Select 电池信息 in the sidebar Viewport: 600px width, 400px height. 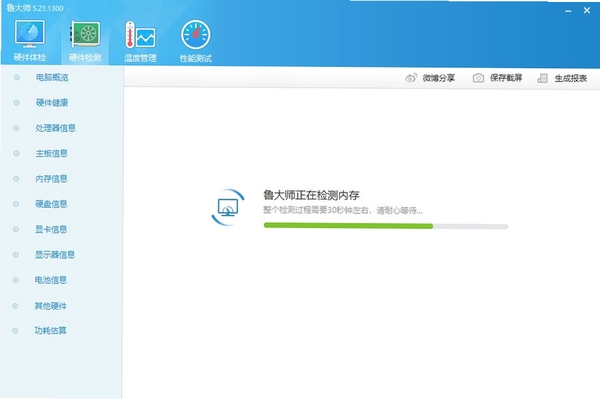(x=51, y=280)
